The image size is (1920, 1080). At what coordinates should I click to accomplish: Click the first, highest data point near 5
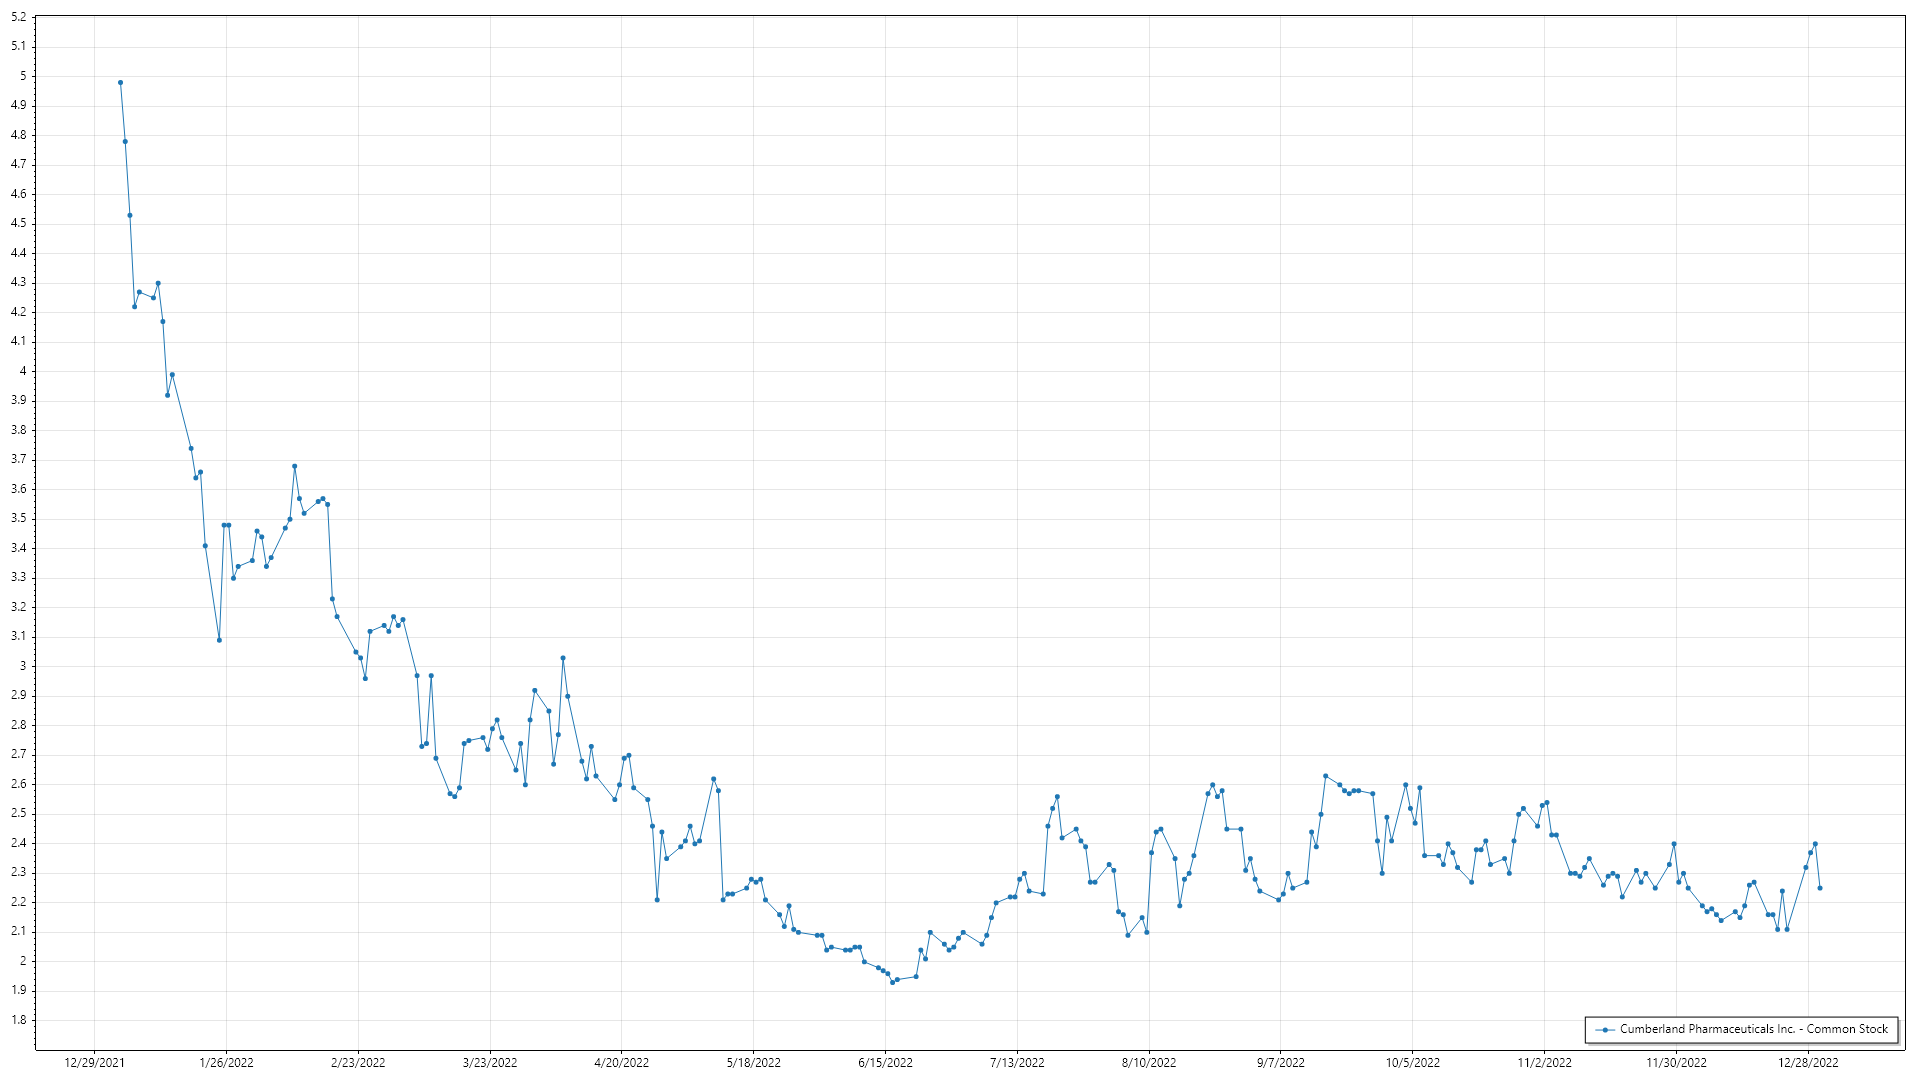[x=120, y=83]
